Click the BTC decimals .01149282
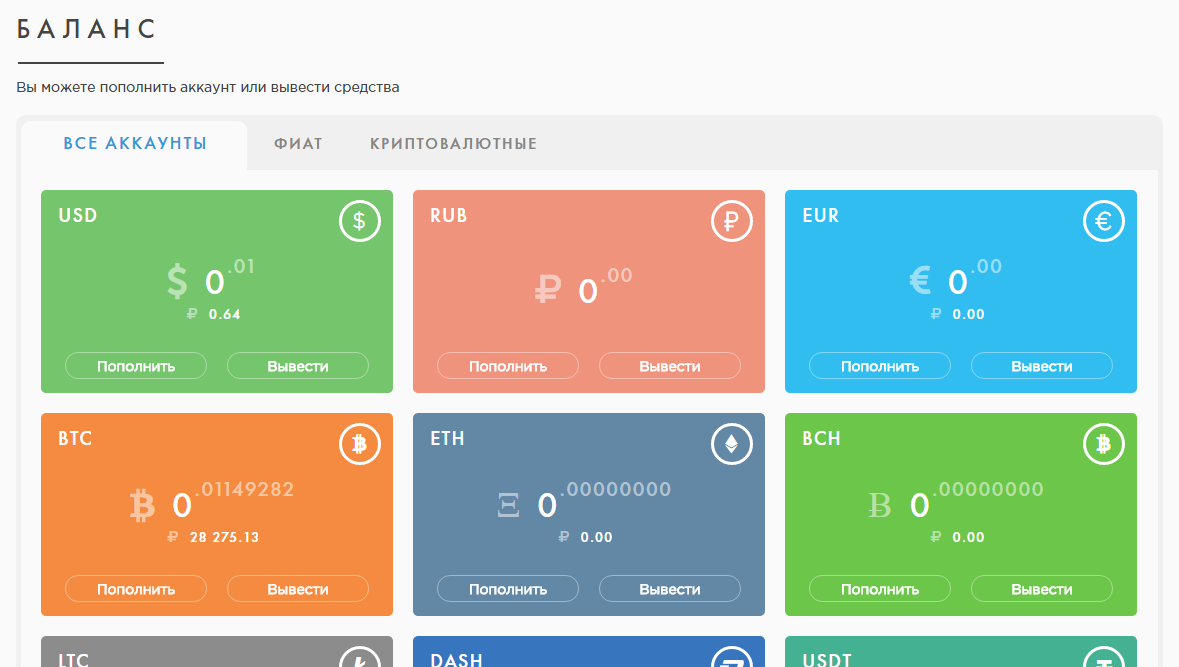Viewport: 1179px width, 667px height. (245, 489)
